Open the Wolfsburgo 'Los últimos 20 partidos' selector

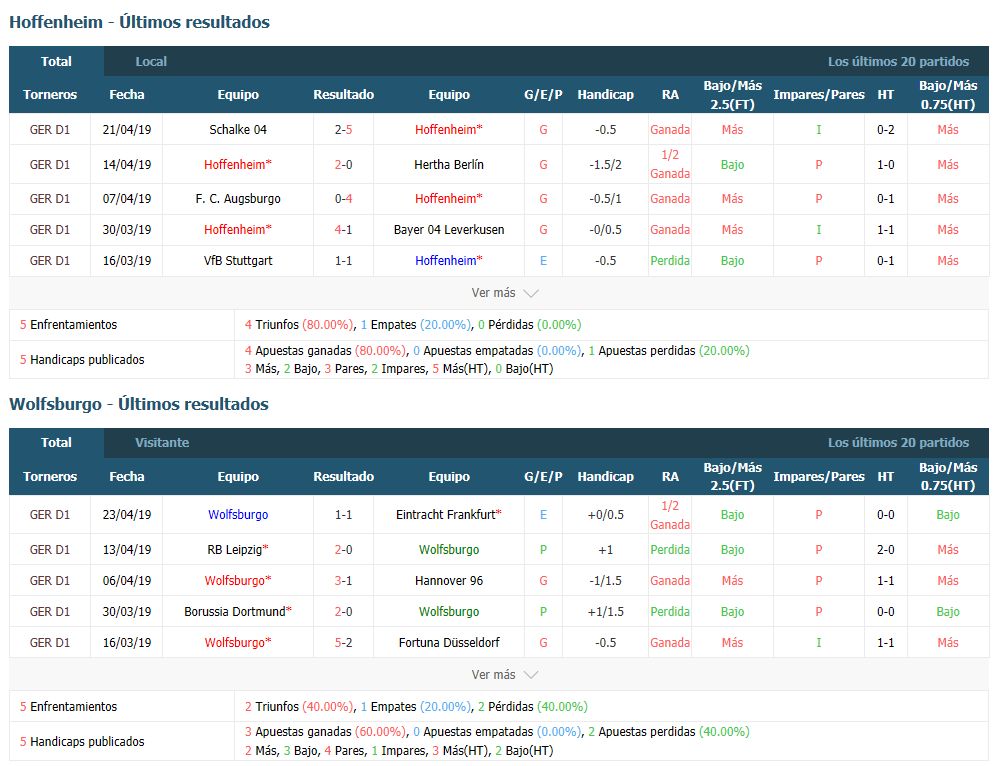[898, 443]
